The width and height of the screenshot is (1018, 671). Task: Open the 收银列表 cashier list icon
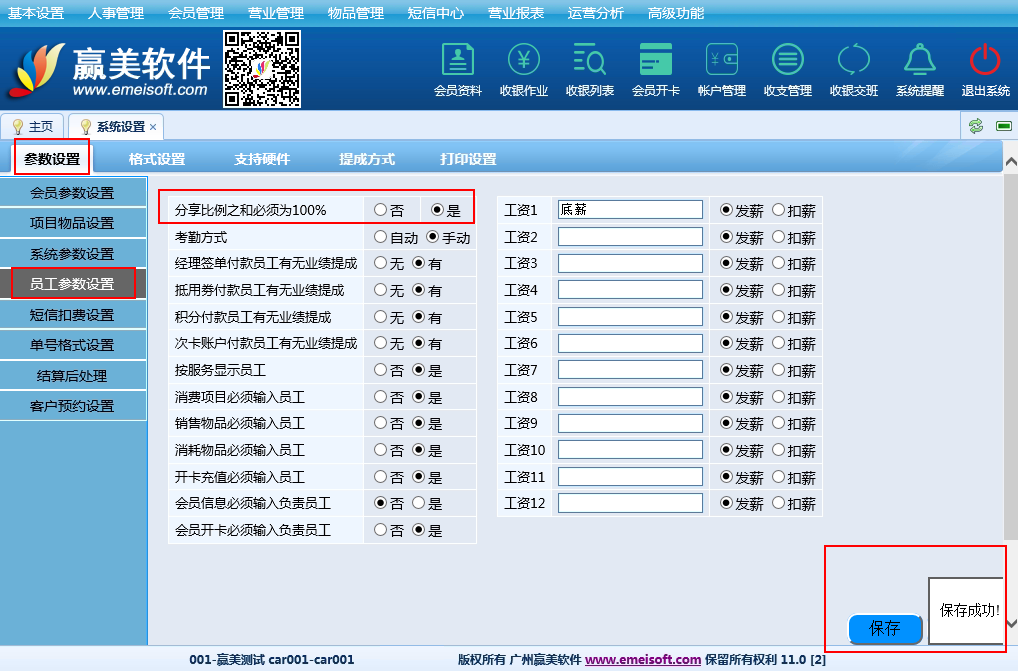pyautogui.click(x=590, y=60)
